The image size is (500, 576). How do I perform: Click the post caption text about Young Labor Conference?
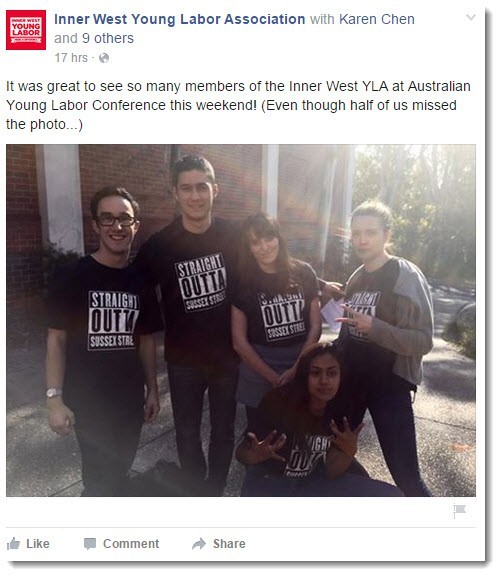pyautogui.click(x=238, y=105)
